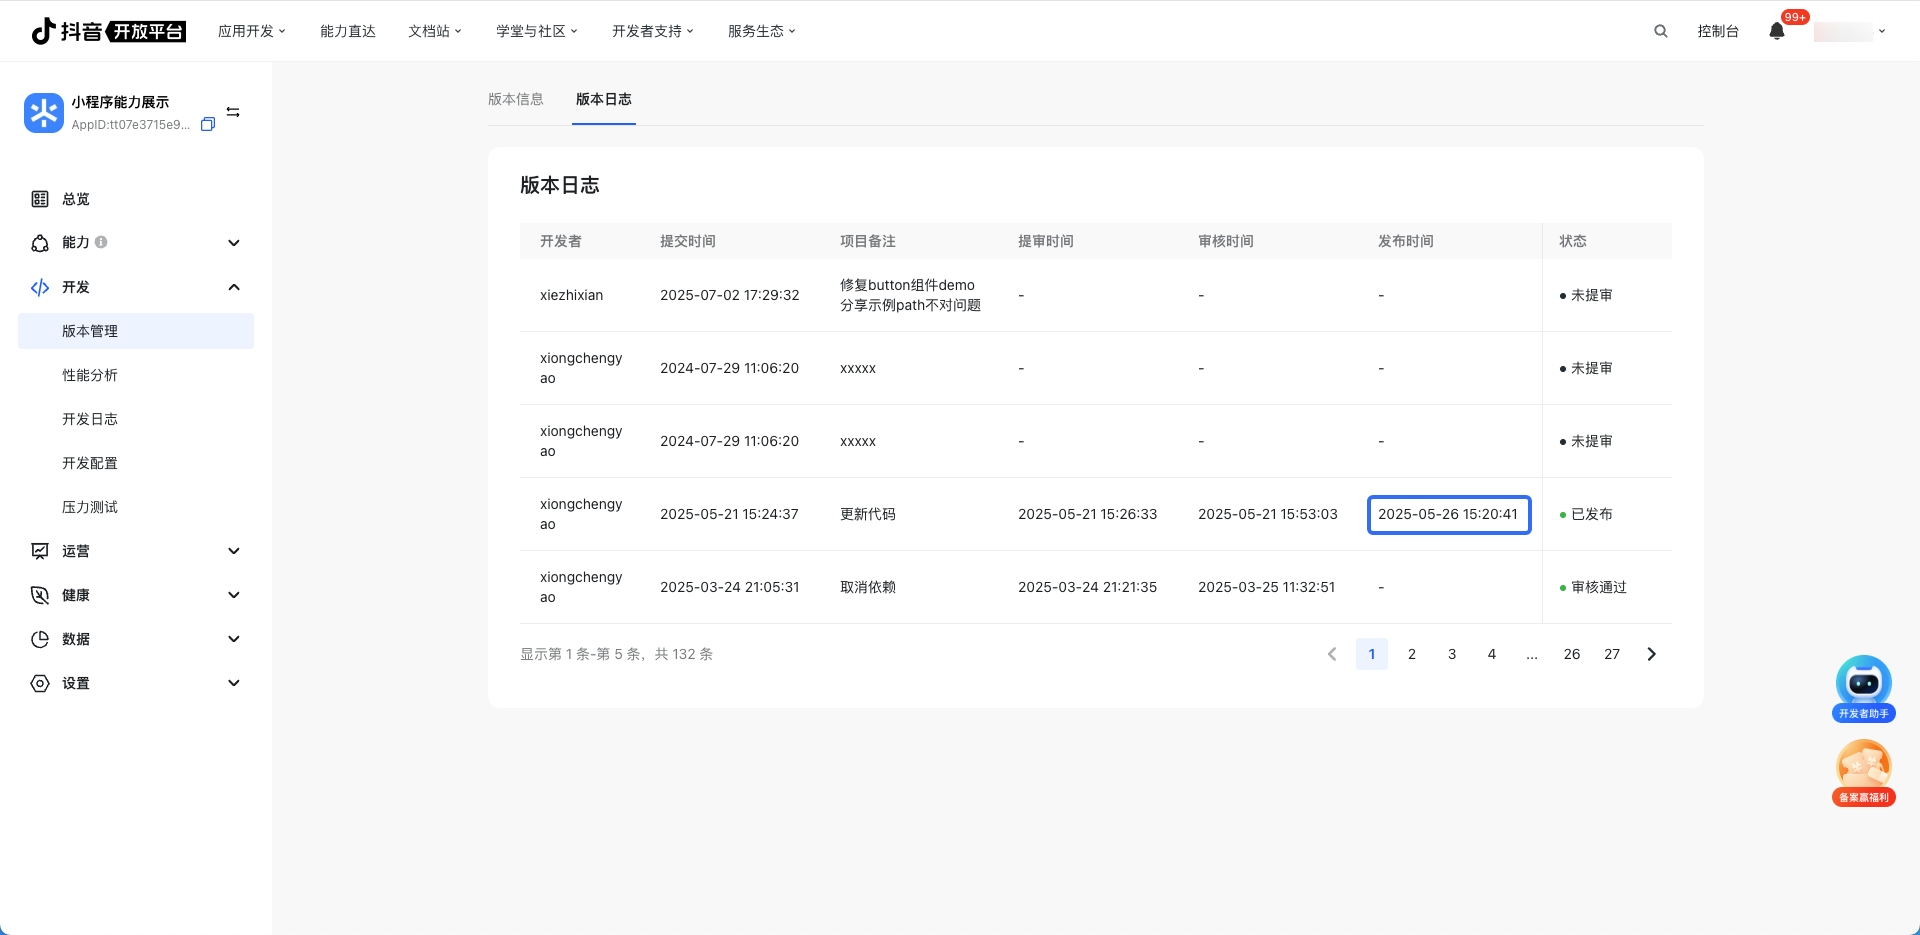Screen dimensions: 1920x935
Task: Click the Douyin Open Platform logo
Action: point(108,31)
